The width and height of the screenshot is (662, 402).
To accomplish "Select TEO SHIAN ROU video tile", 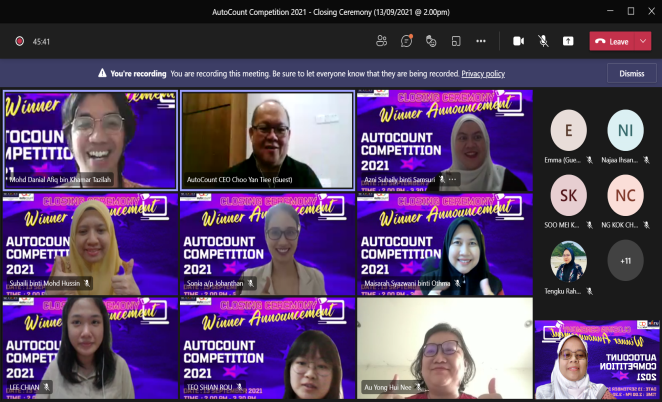I will [268, 348].
